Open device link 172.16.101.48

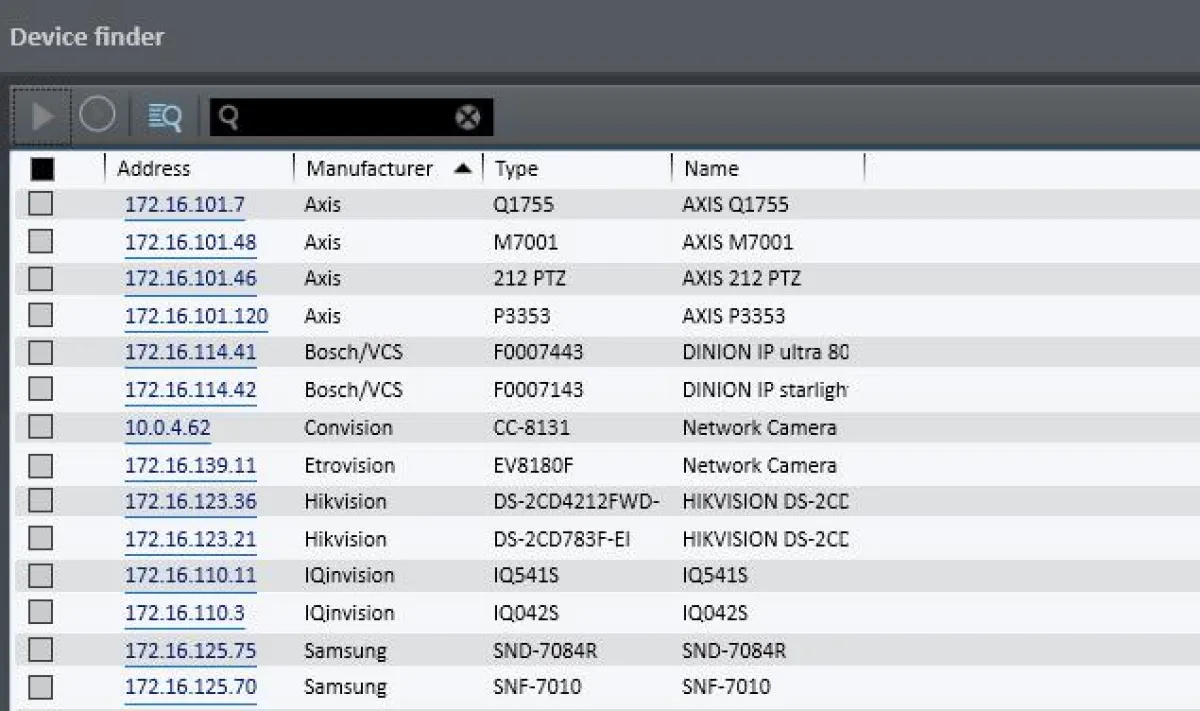[x=190, y=241]
